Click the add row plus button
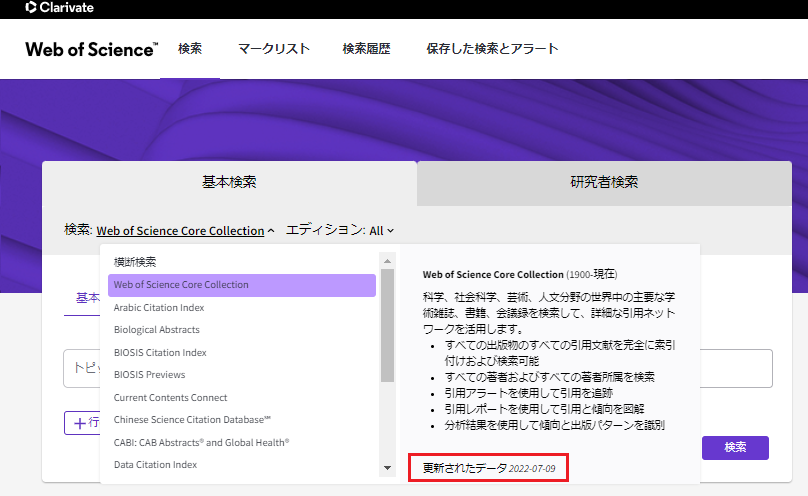This screenshot has width=808, height=496. tap(82, 423)
